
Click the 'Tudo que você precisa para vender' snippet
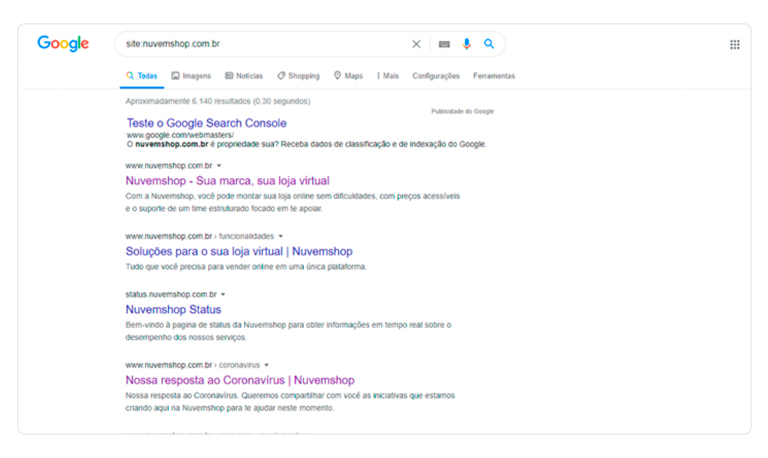246,267
